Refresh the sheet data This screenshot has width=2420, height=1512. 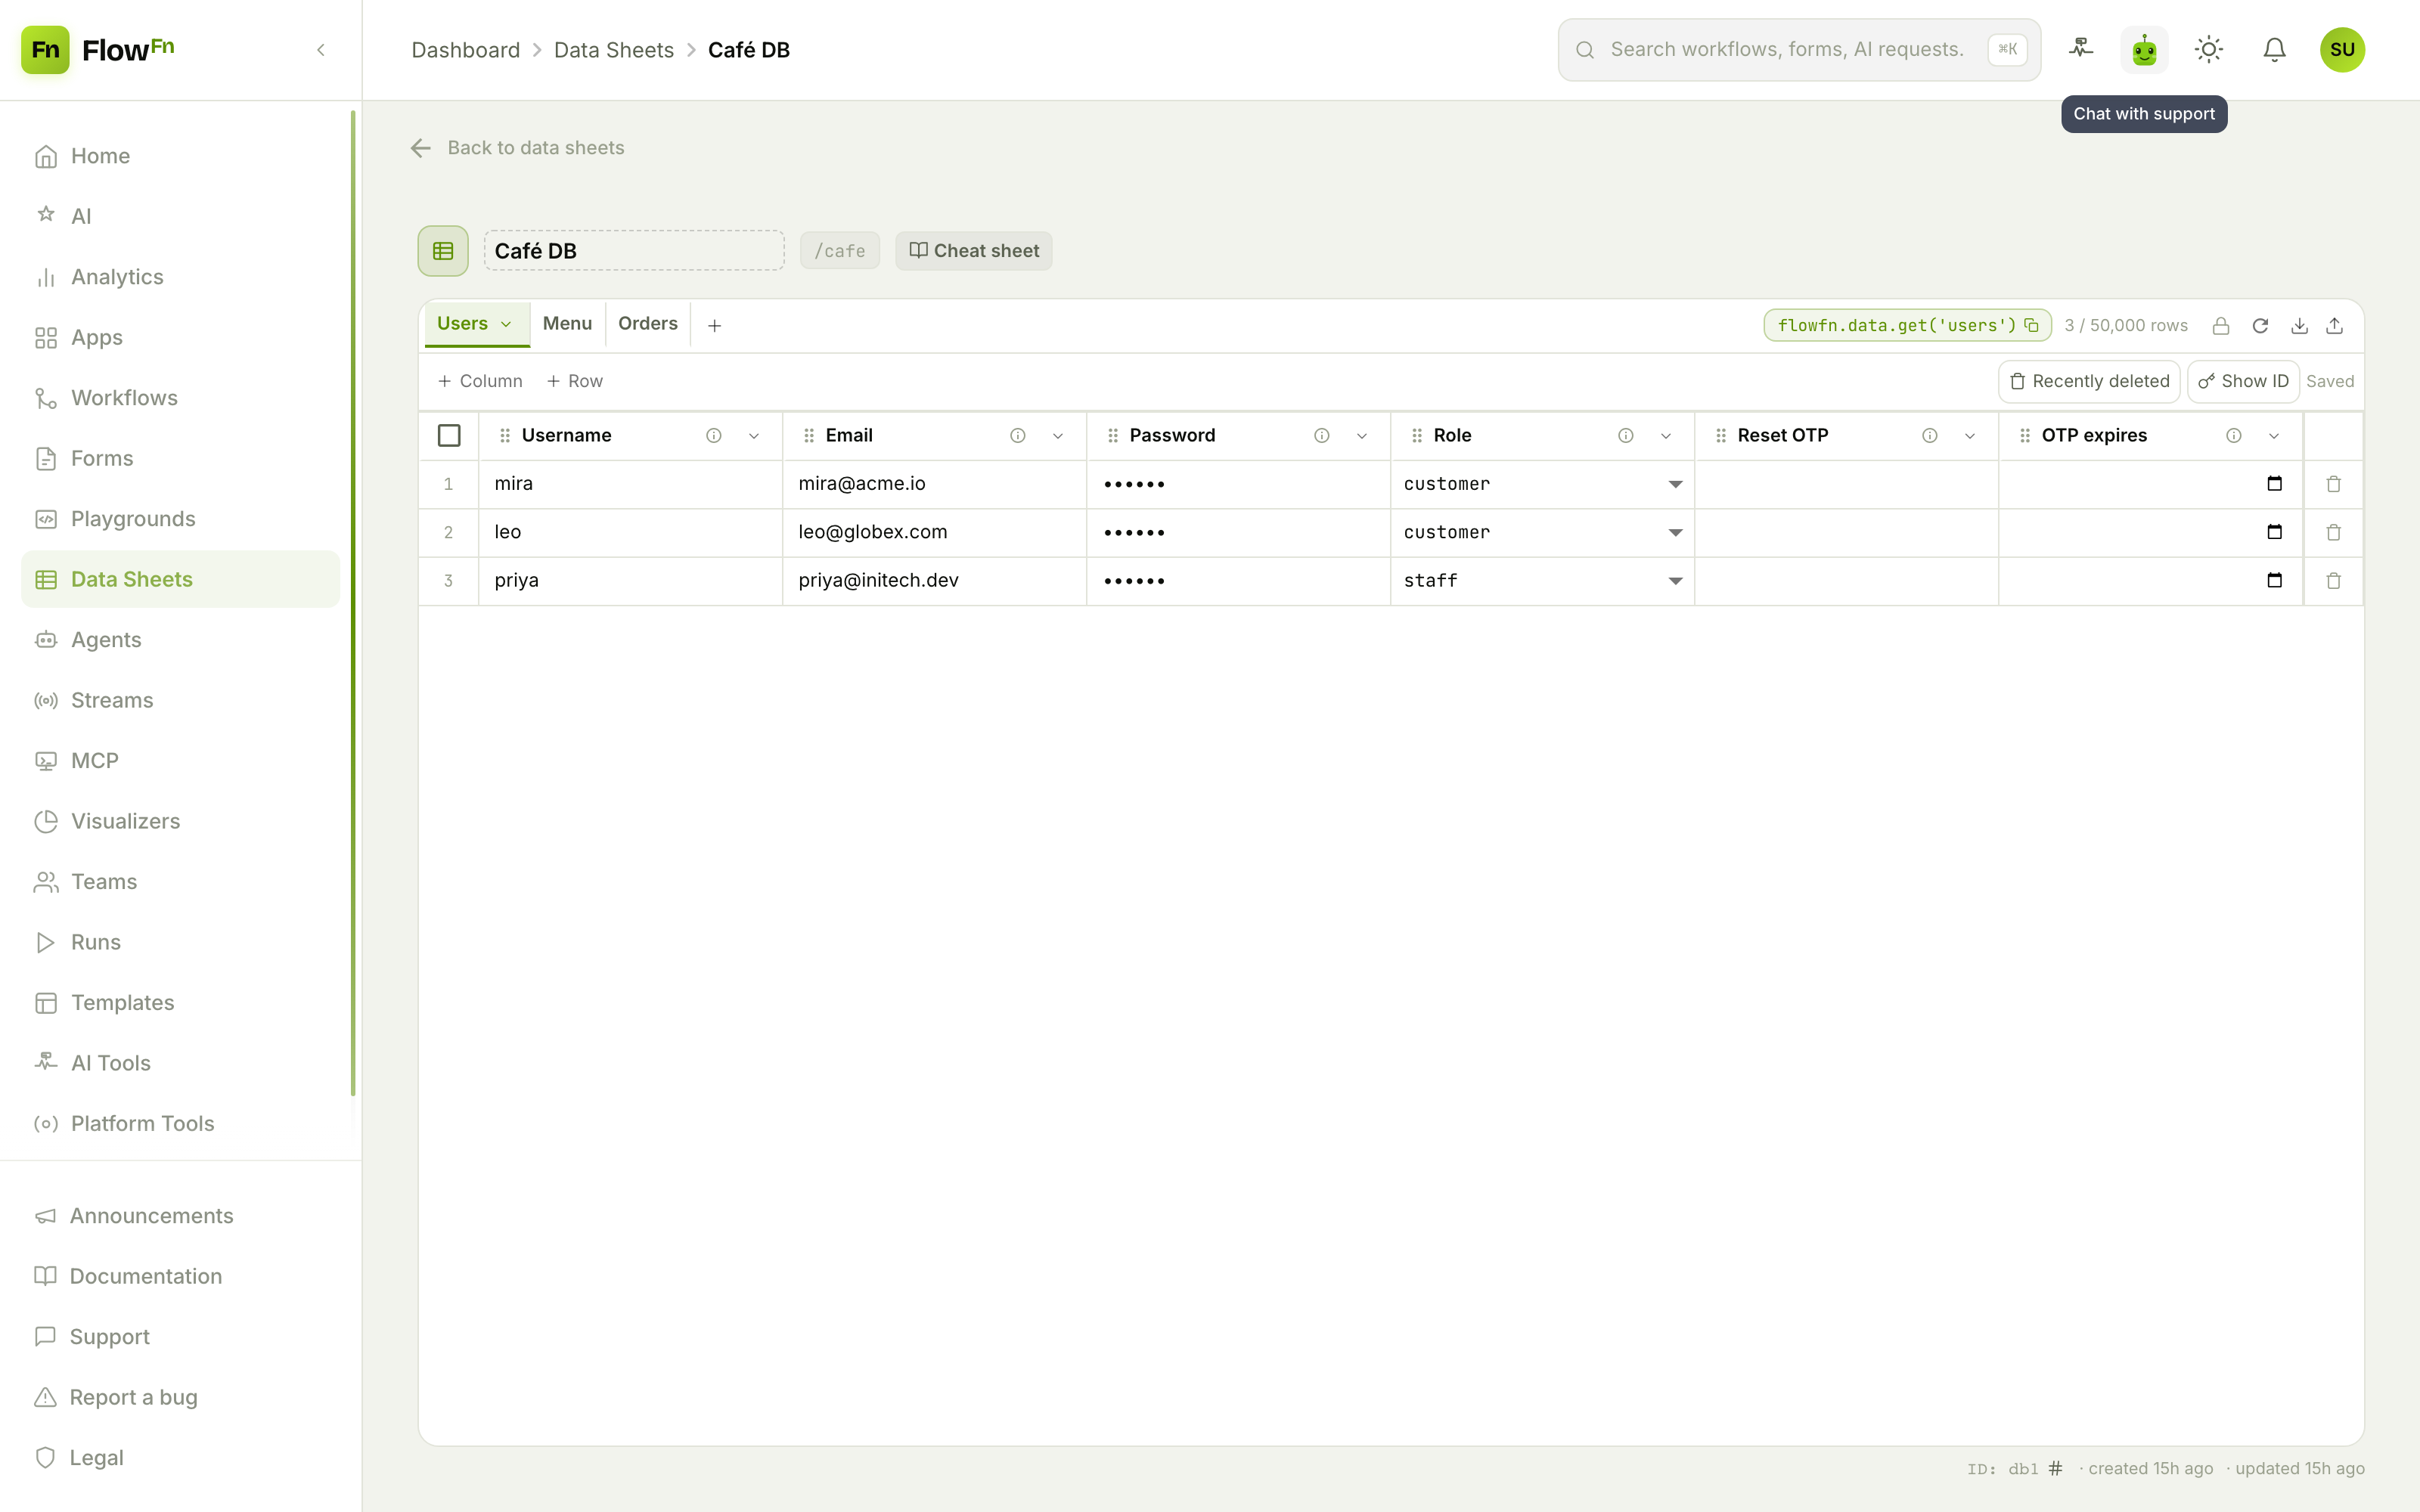coord(2260,326)
